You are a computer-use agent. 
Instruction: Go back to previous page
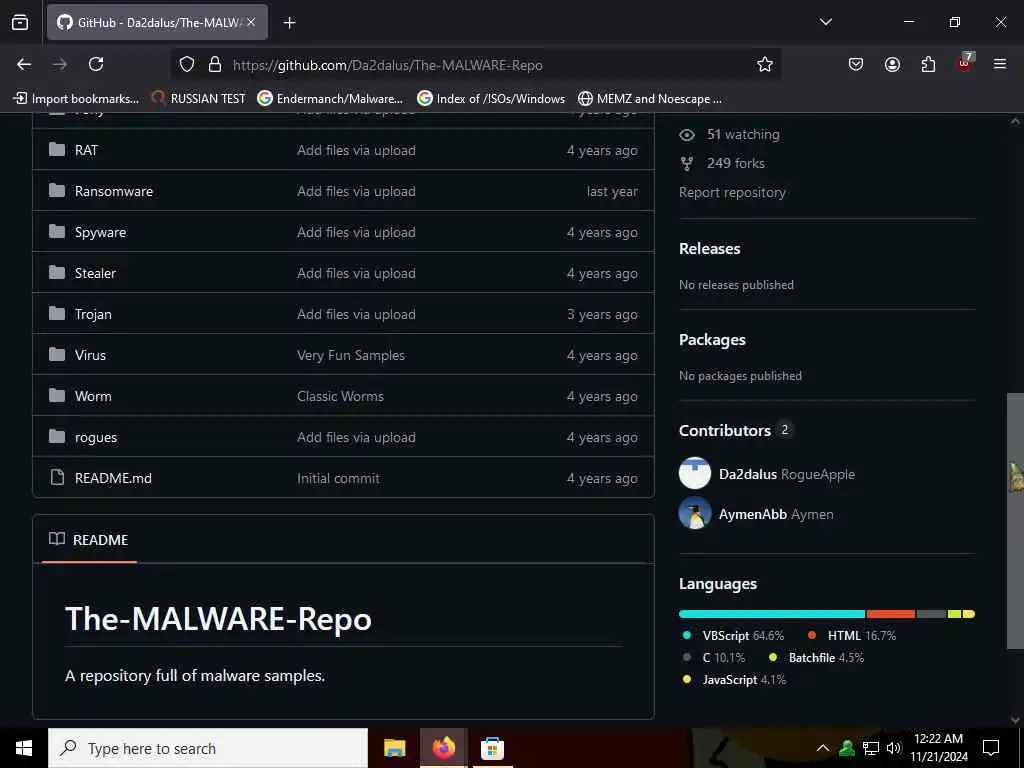point(24,64)
